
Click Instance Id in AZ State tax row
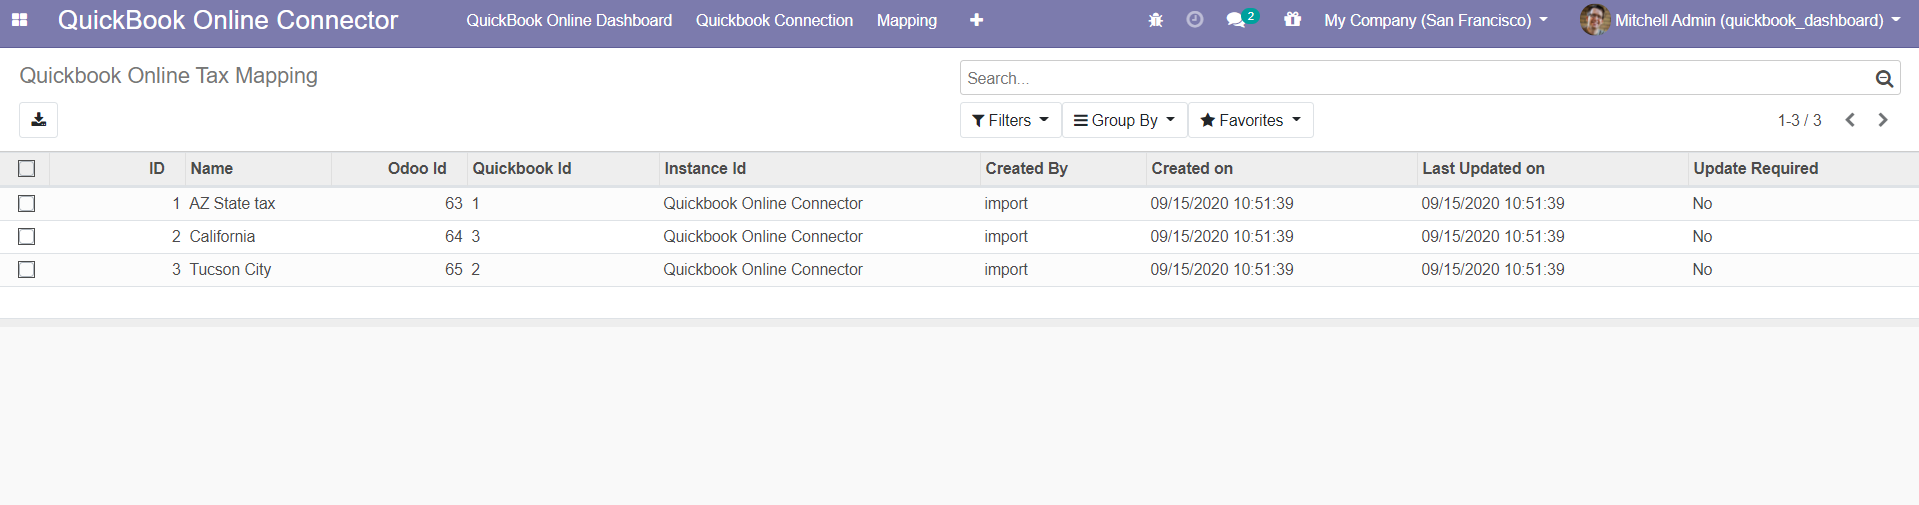763,204
